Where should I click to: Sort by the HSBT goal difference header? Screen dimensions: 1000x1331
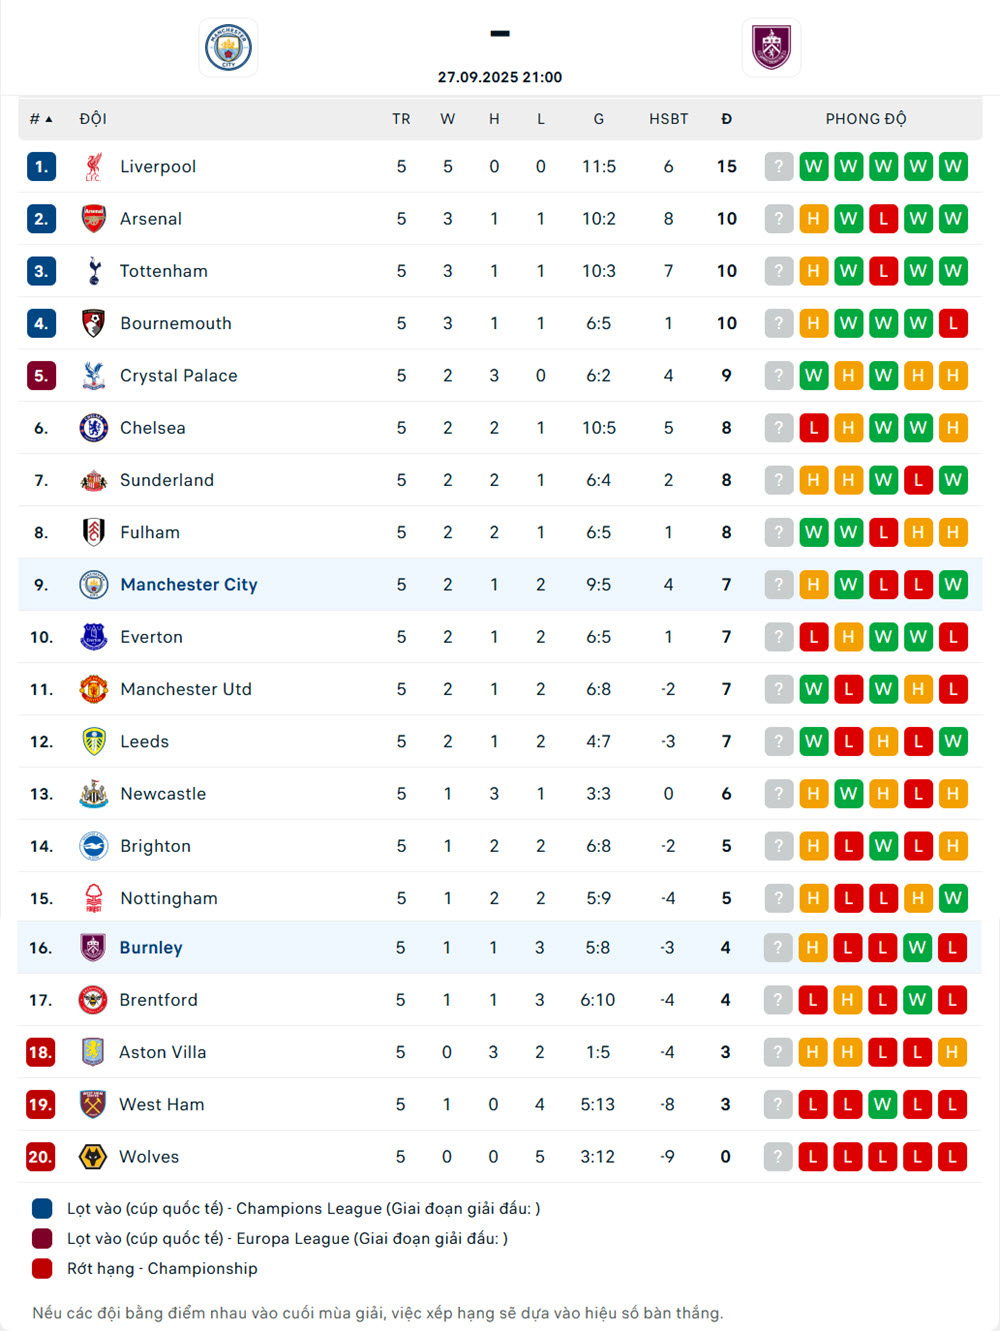click(x=668, y=119)
